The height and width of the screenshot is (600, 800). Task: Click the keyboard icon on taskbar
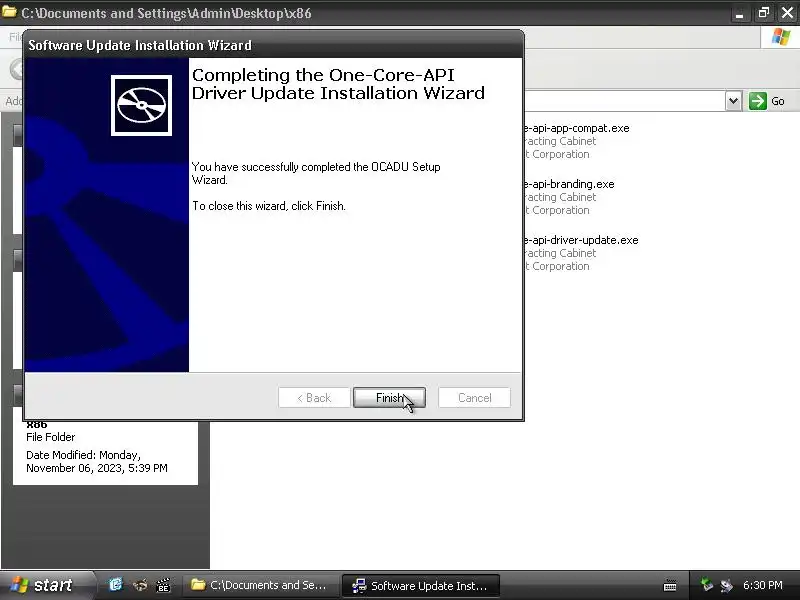pyautogui.click(x=670, y=585)
